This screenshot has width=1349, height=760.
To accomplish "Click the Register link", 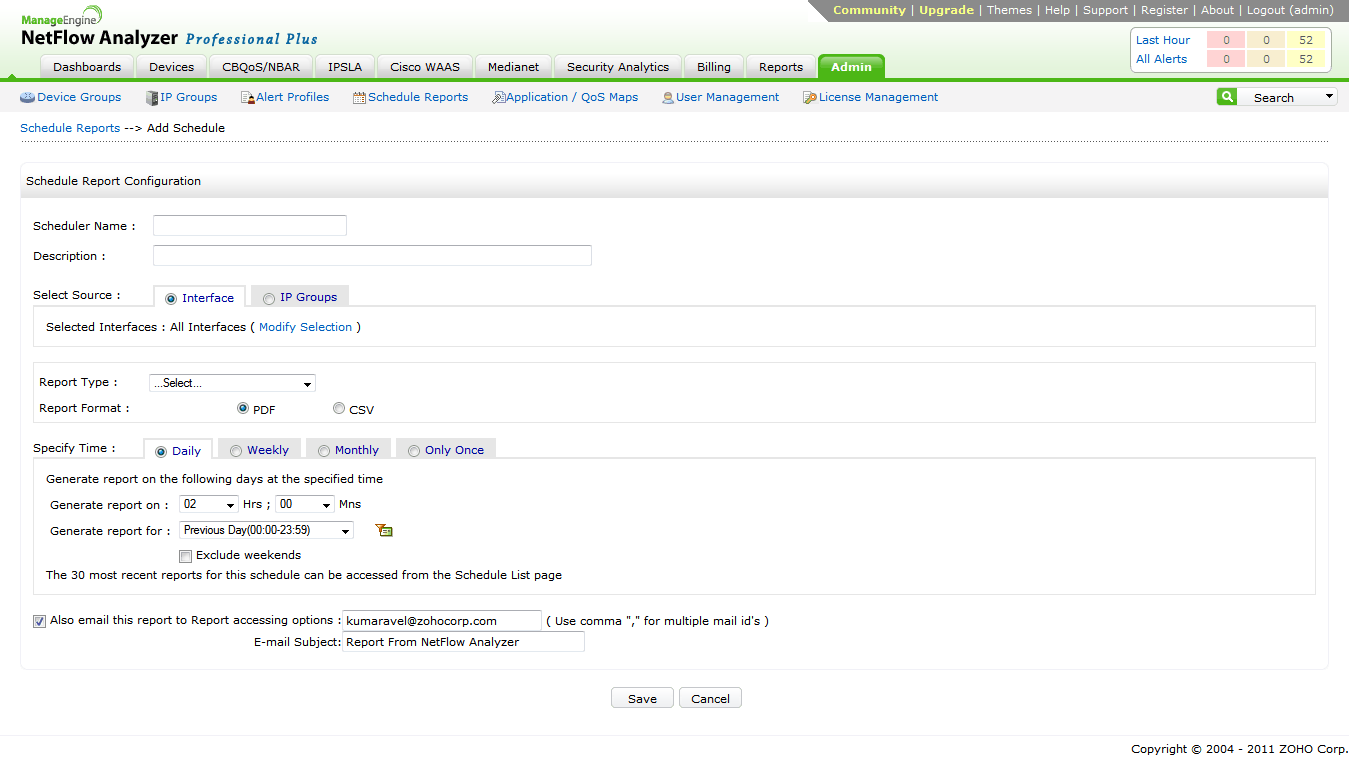I will 1165,10.
